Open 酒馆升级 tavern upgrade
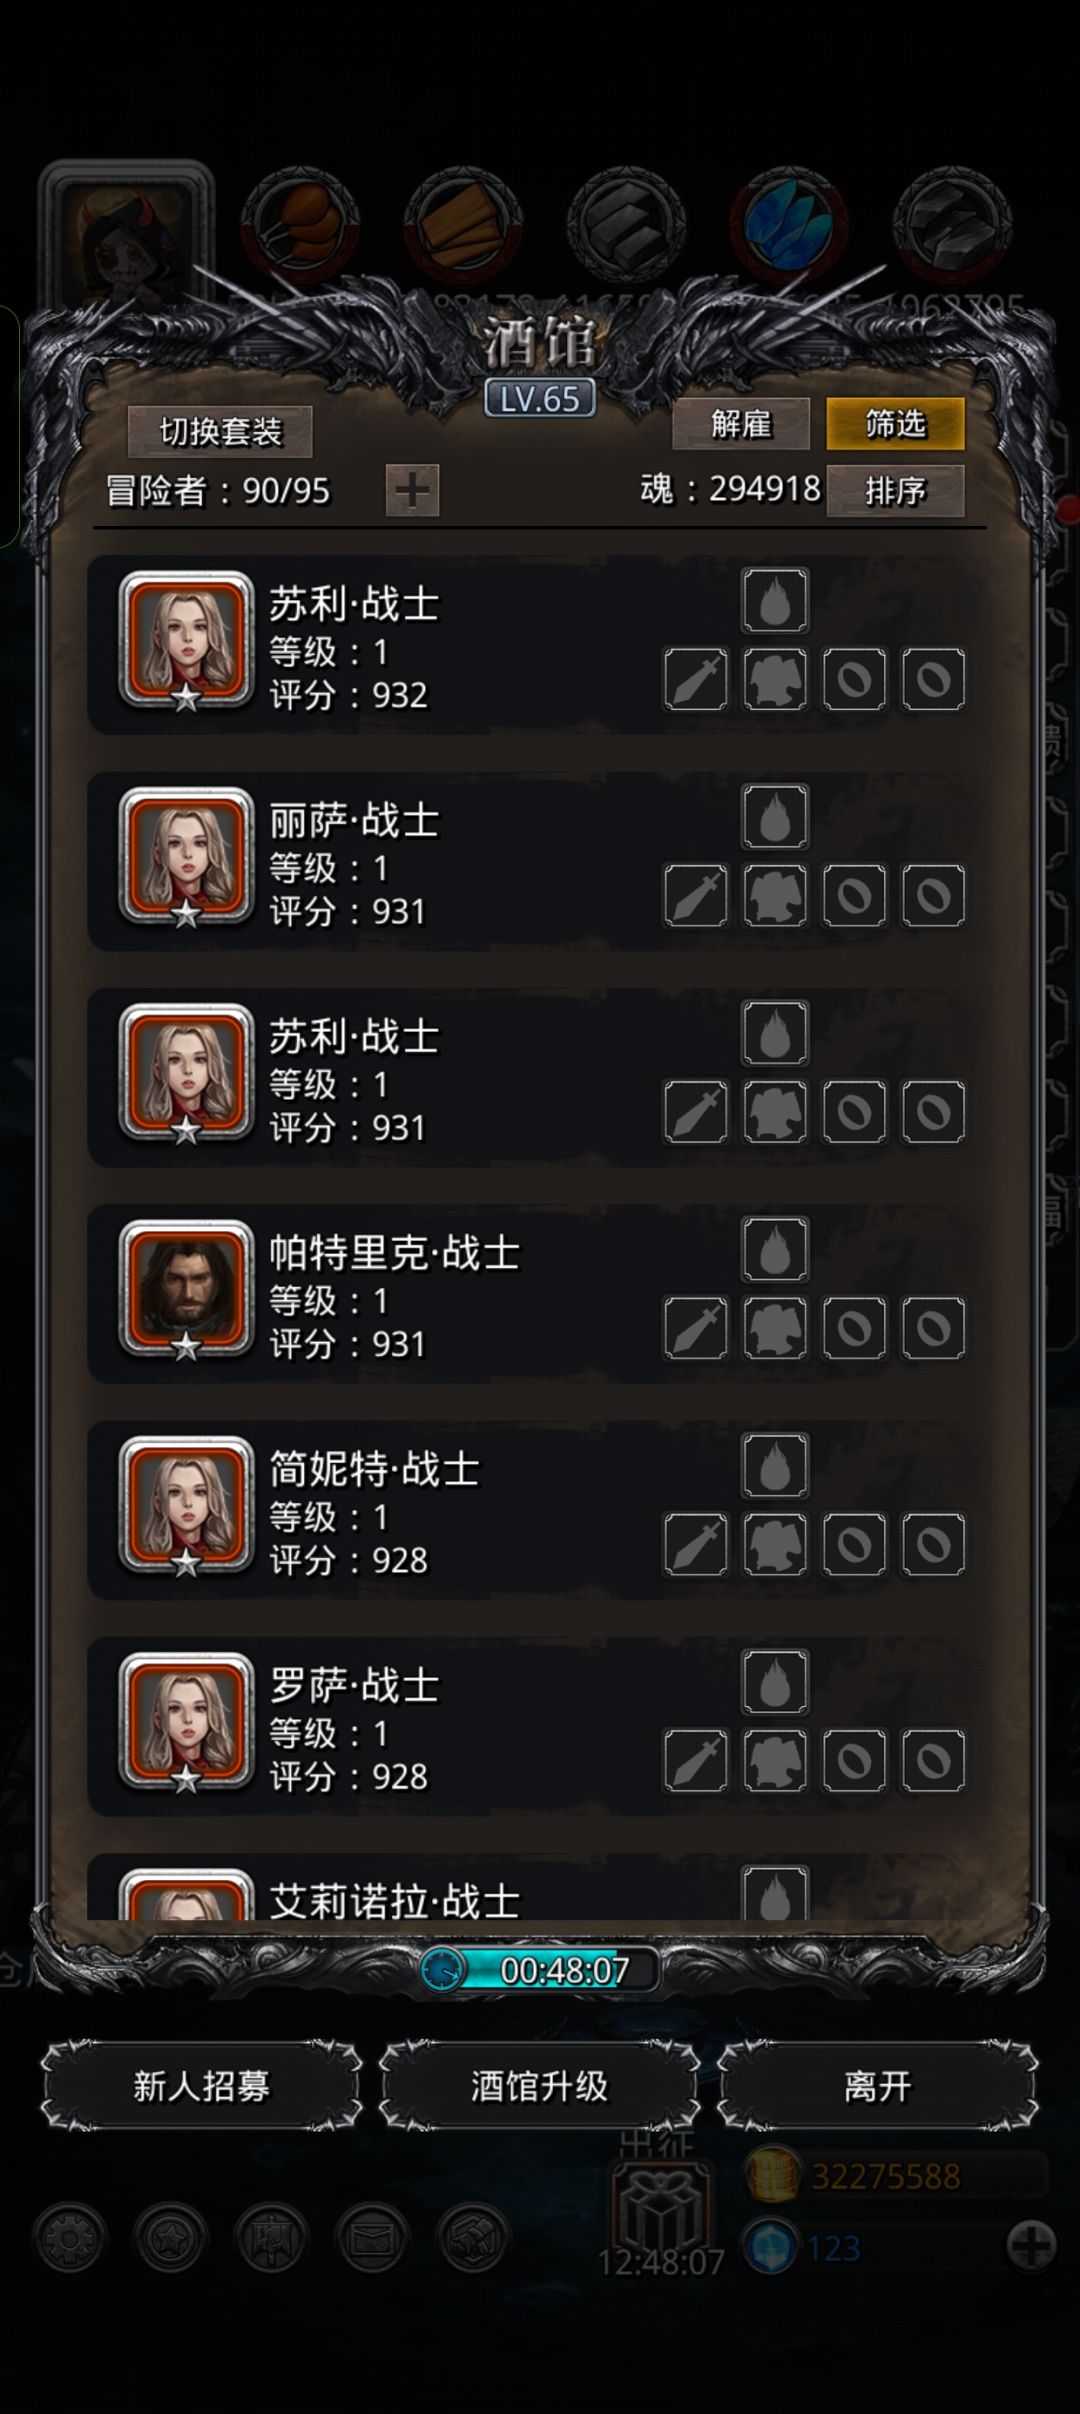Image resolution: width=1080 pixels, height=2414 pixels. click(539, 2086)
